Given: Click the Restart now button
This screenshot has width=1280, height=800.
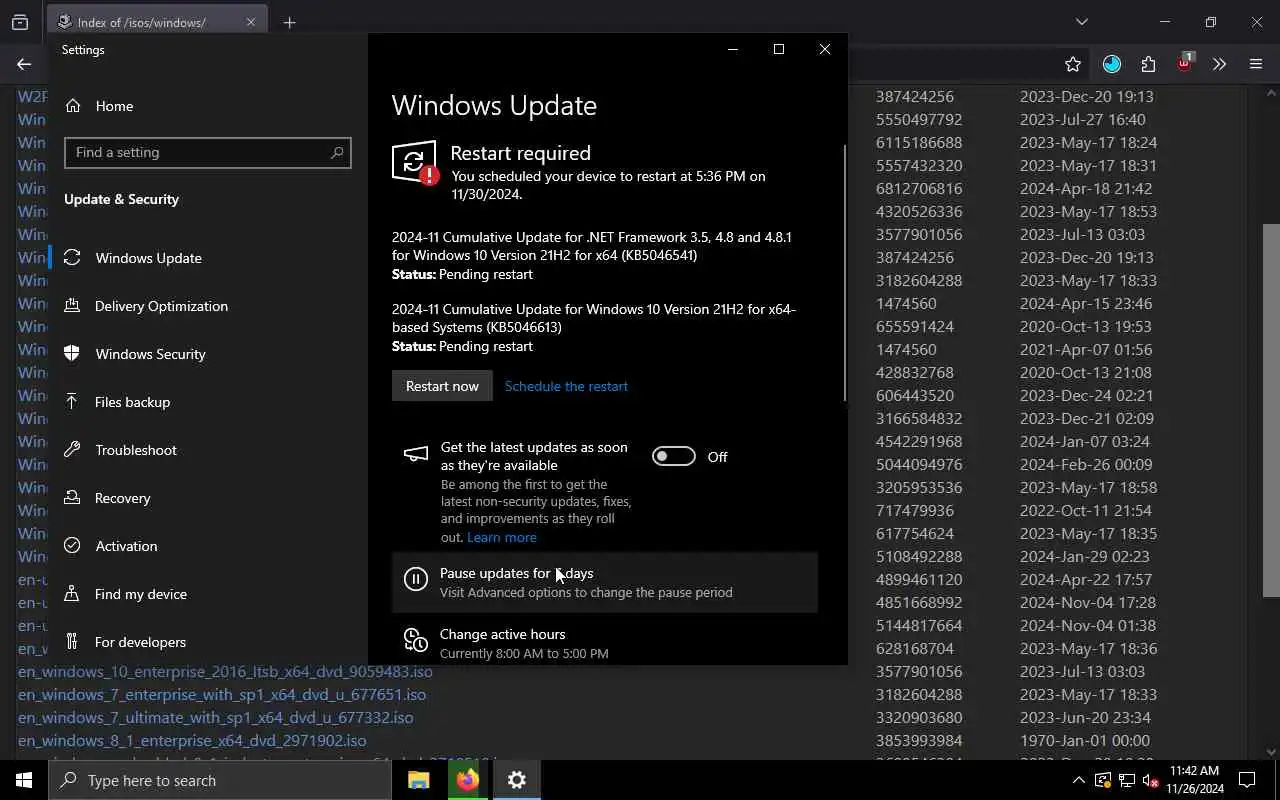Looking at the screenshot, I should pyautogui.click(x=442, y=386).
